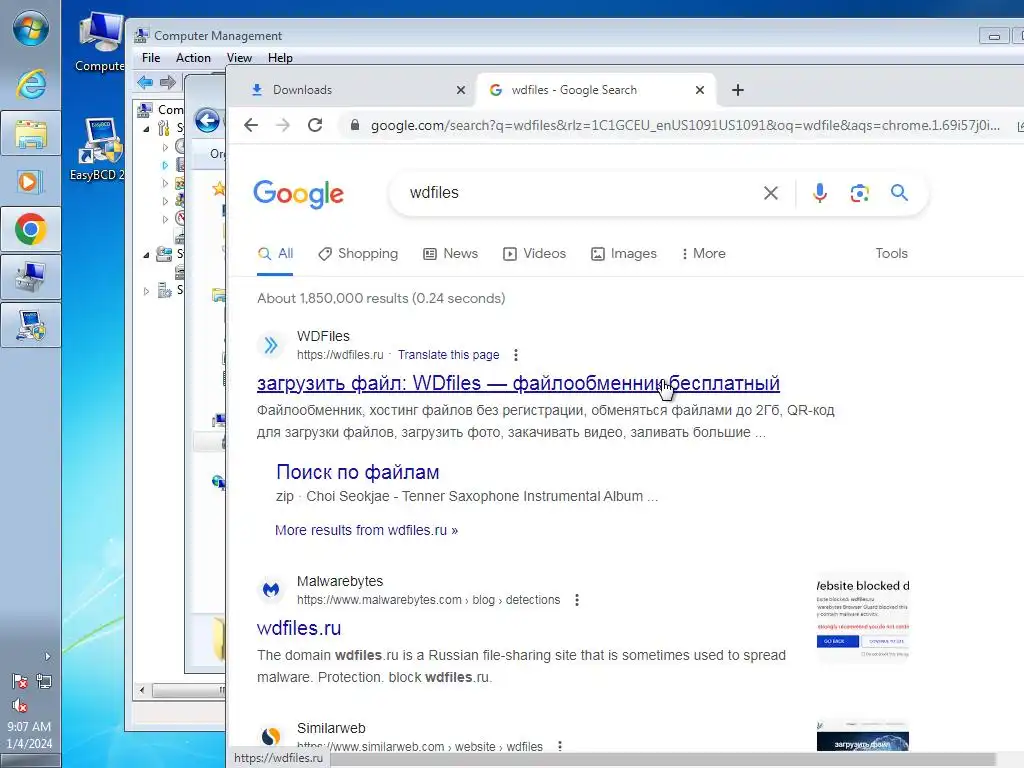1024x768 pixels.
Task: Click the magnifier search button
Action: (899, 193)
